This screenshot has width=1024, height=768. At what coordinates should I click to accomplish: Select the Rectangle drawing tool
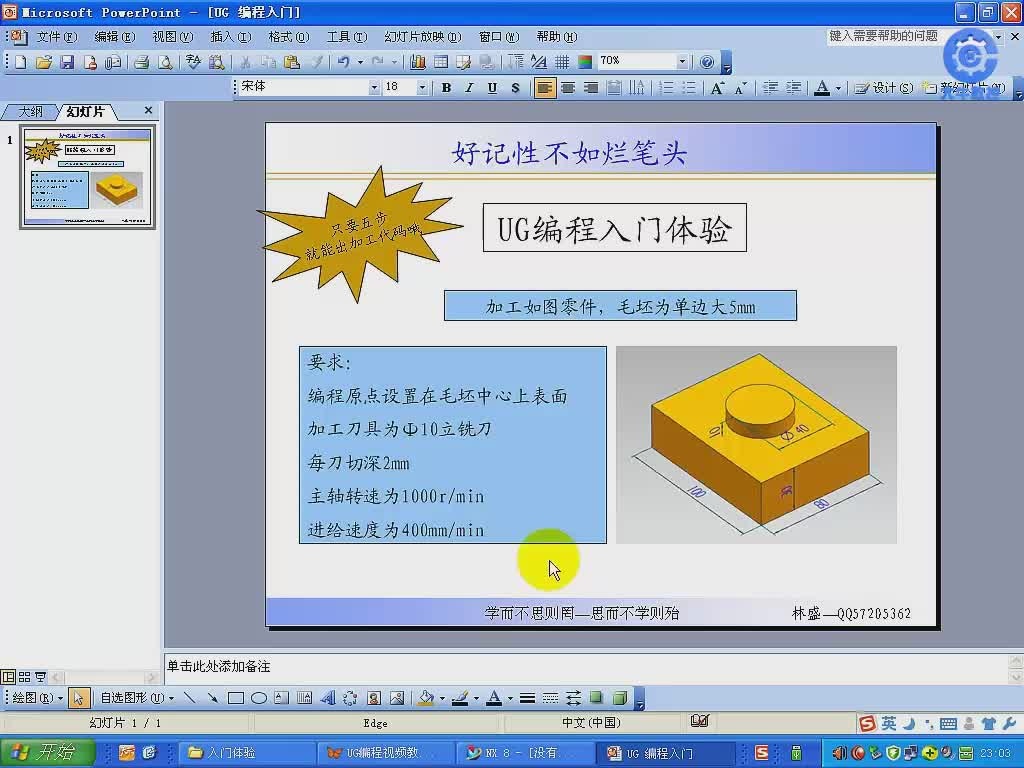click(236, 698)
